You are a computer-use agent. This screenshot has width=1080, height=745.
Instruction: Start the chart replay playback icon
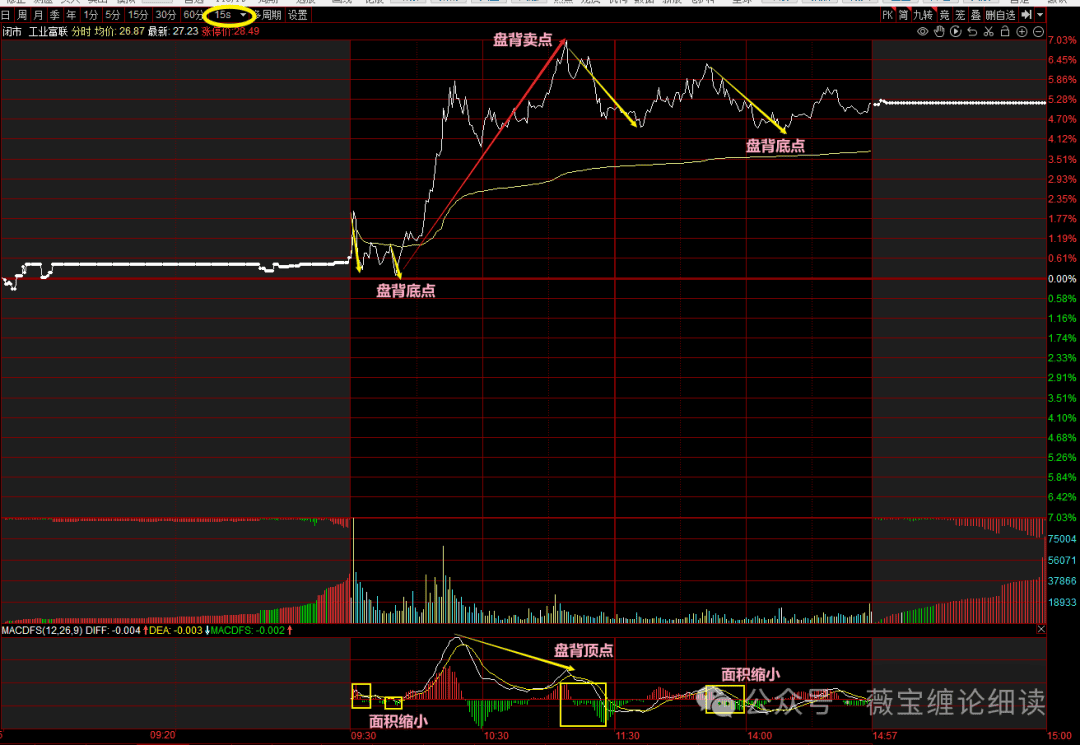pos(955,32)
